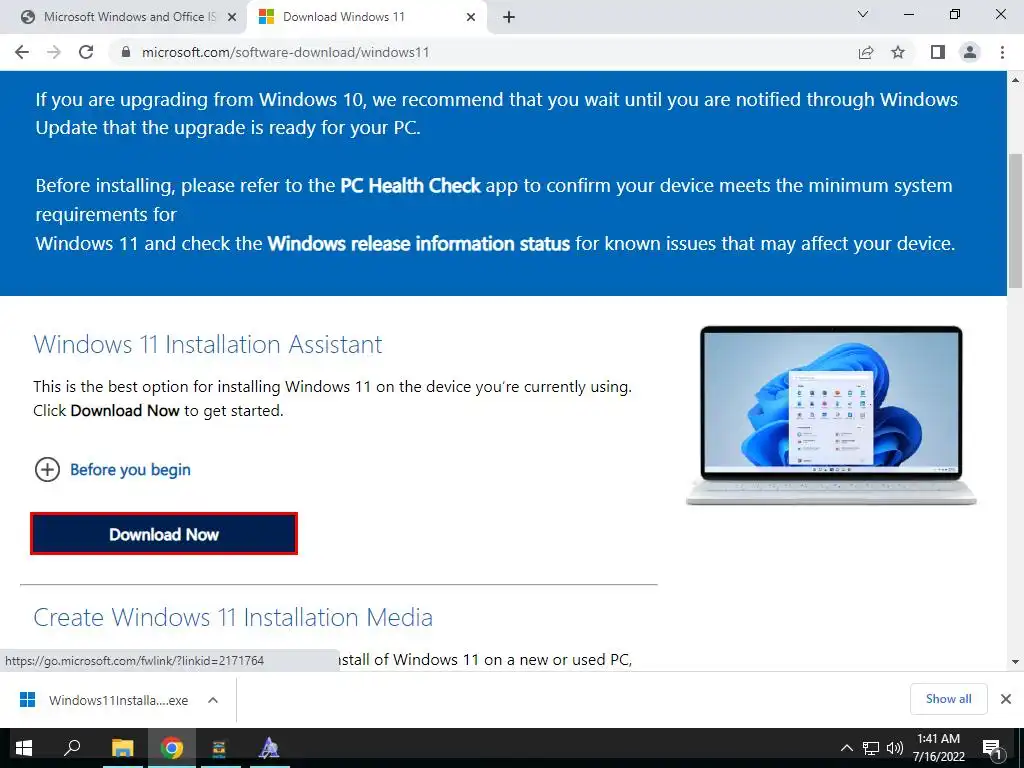Click the Chrome taskbar icon
Viewport: 1024px width, 768px height.
(172, 748)
